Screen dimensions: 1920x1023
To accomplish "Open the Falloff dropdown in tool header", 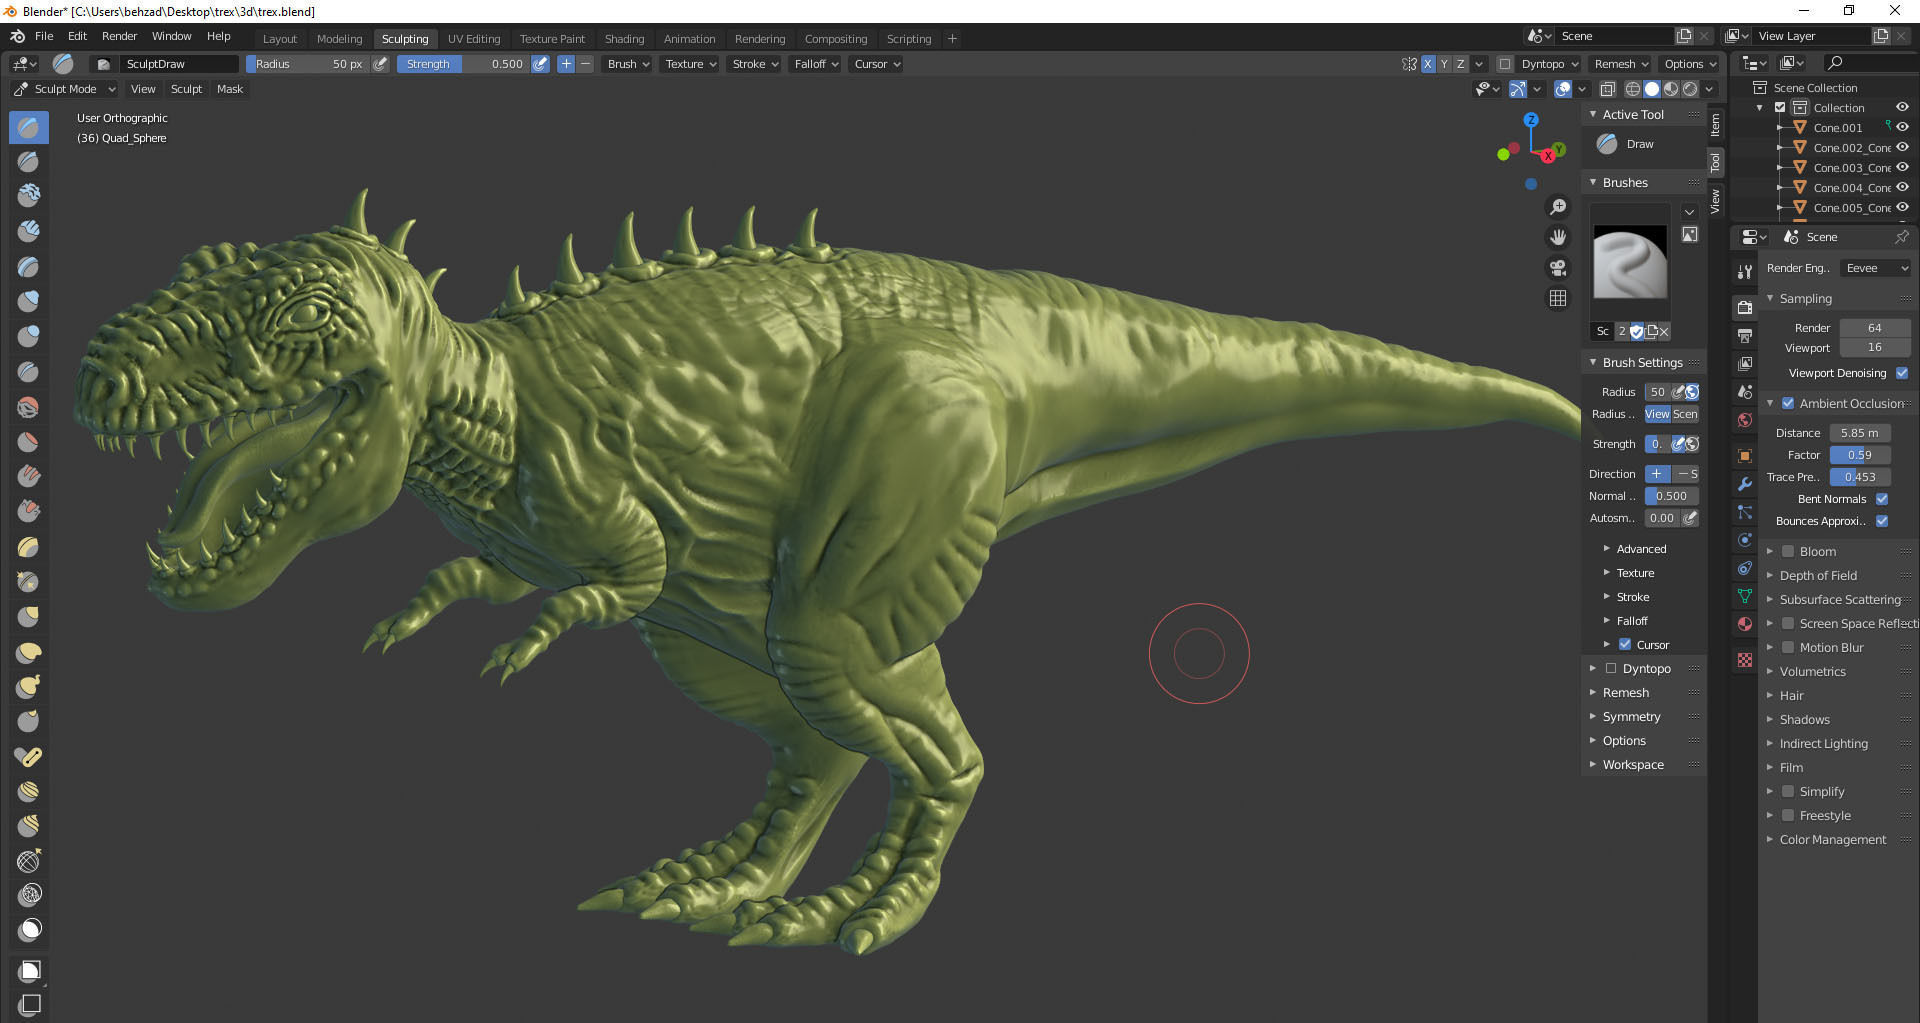I will coord(816,64).
